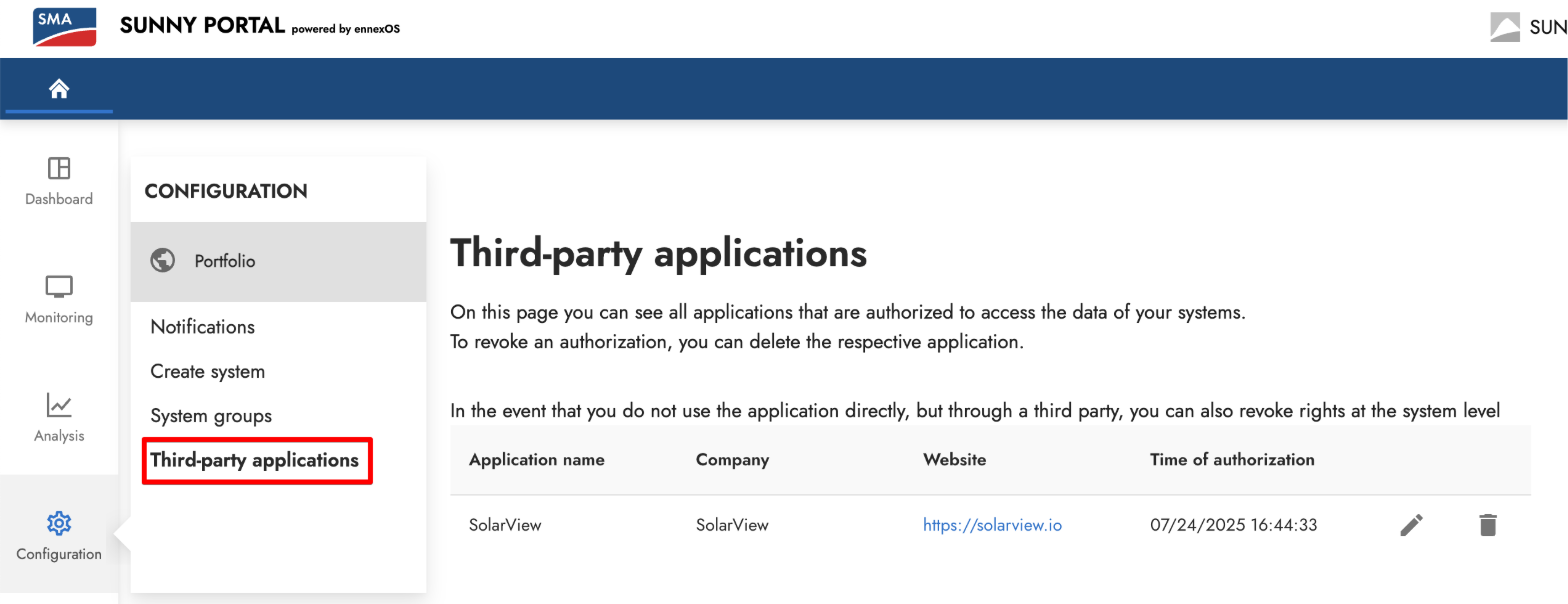Click the SUNNY PORTAL title text
This screenshot has width=1568, height=604.
pyautogui.click(x=203, y=26)
